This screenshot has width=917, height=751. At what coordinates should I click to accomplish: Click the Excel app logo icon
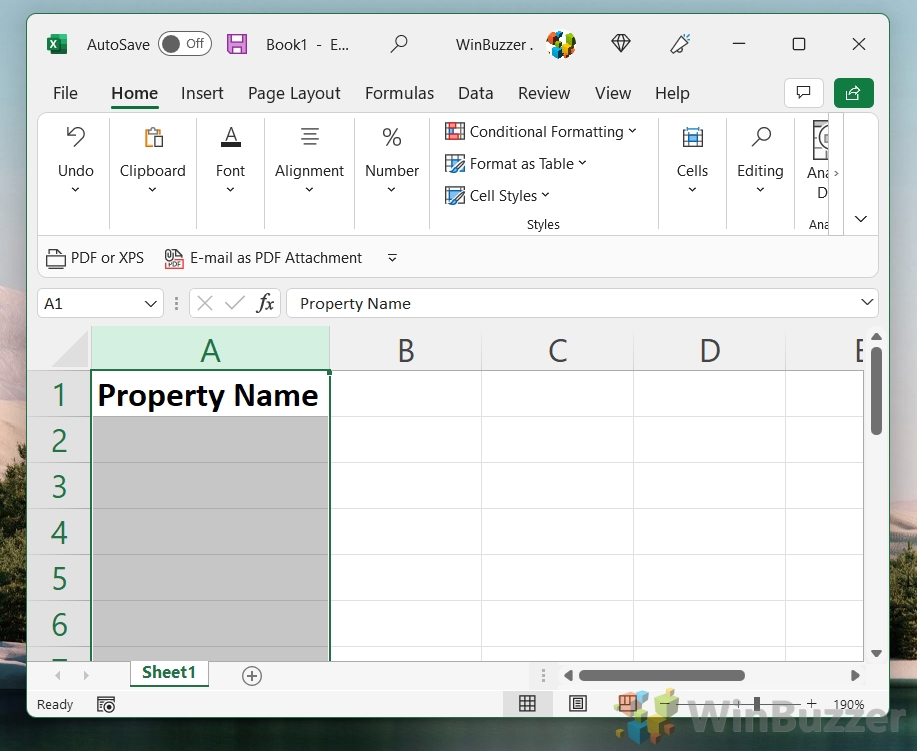(57, 44)
